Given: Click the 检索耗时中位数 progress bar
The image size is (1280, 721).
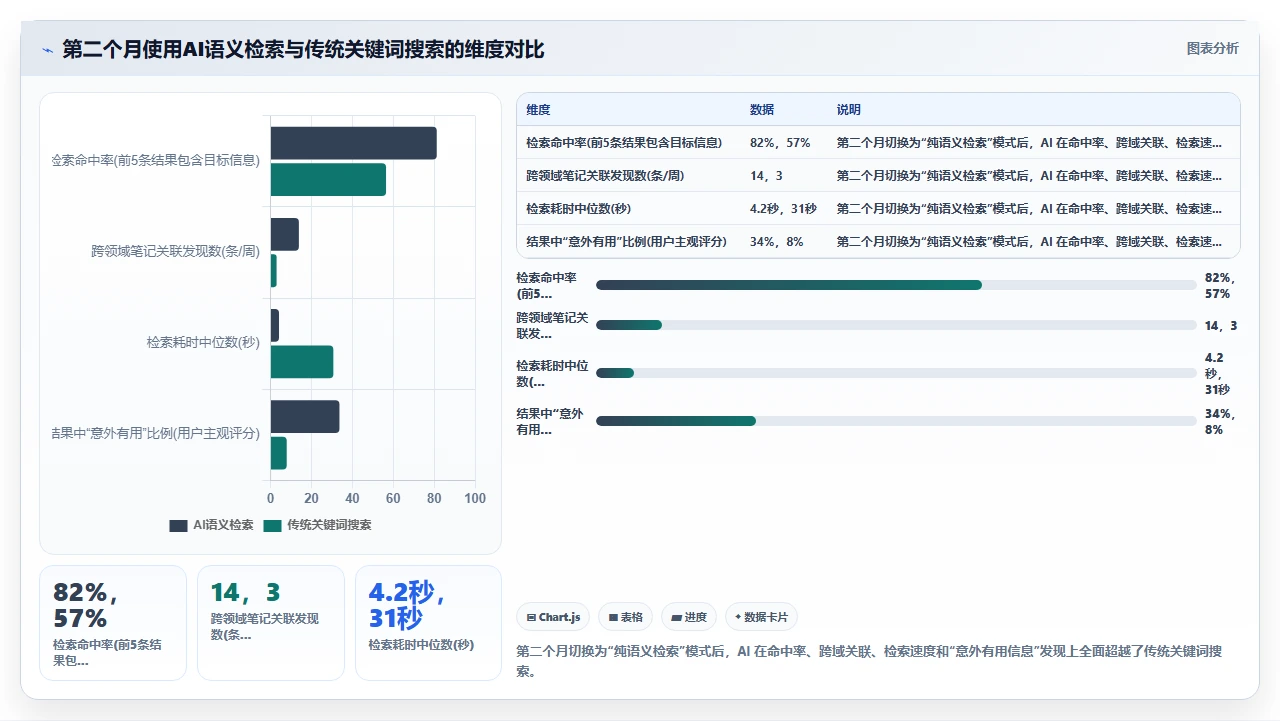Looking at the screenshot, I should [x=896, y=373].
